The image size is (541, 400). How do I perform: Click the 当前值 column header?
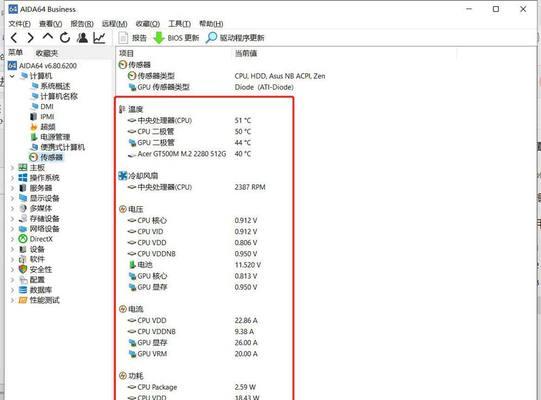(x=246, y=53)
